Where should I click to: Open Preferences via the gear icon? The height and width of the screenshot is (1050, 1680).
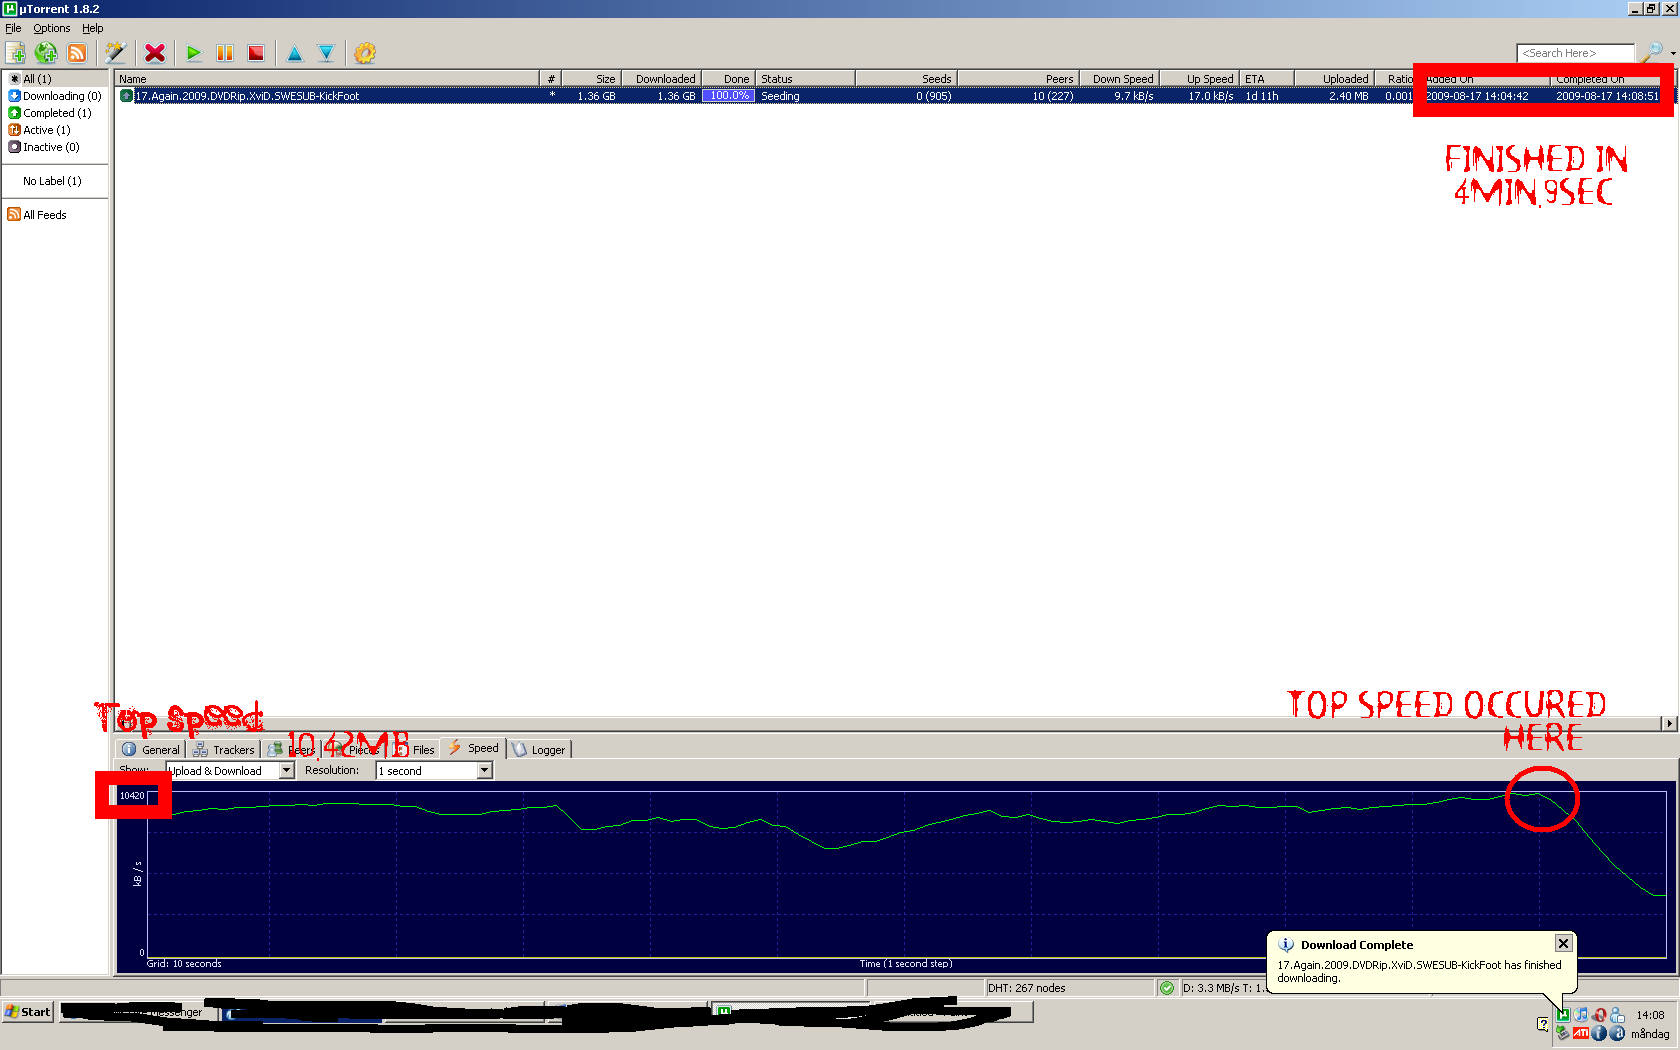coord(365,53)
